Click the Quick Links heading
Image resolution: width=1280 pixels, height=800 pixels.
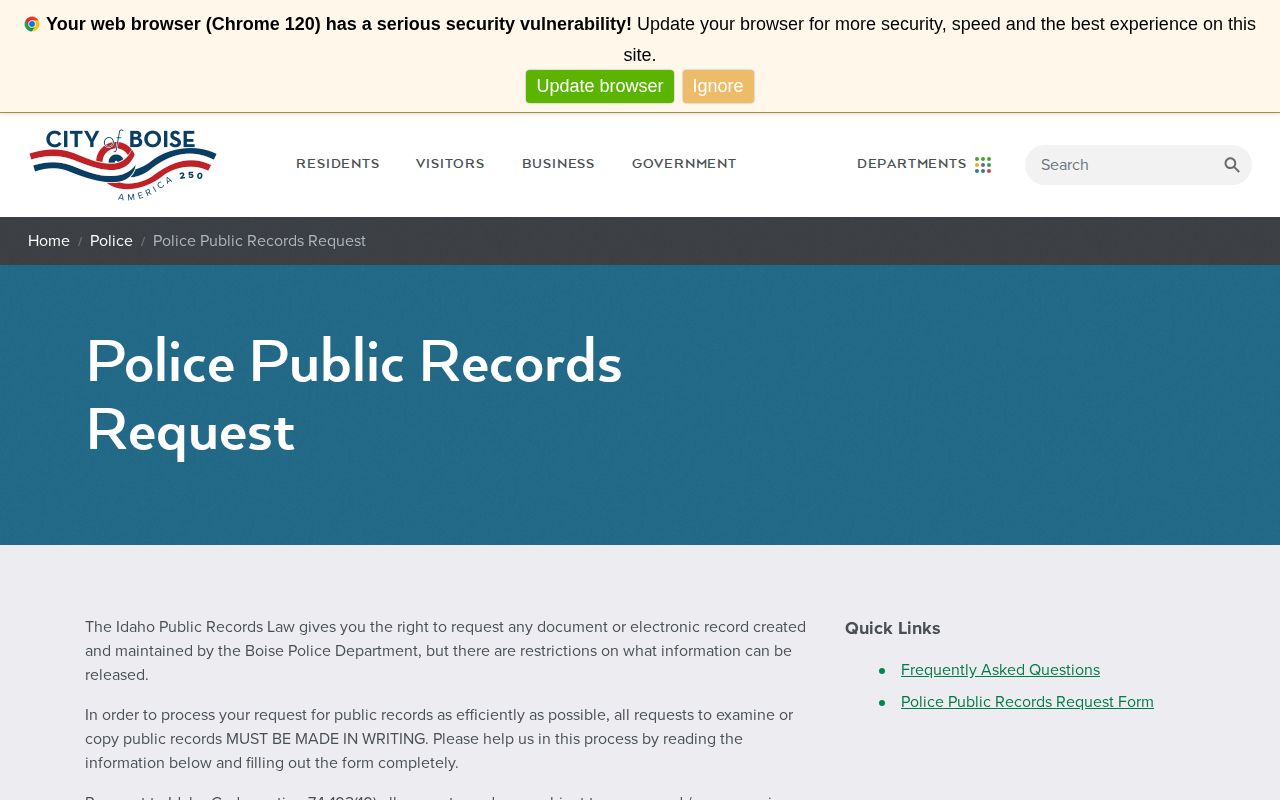(893, 628)
